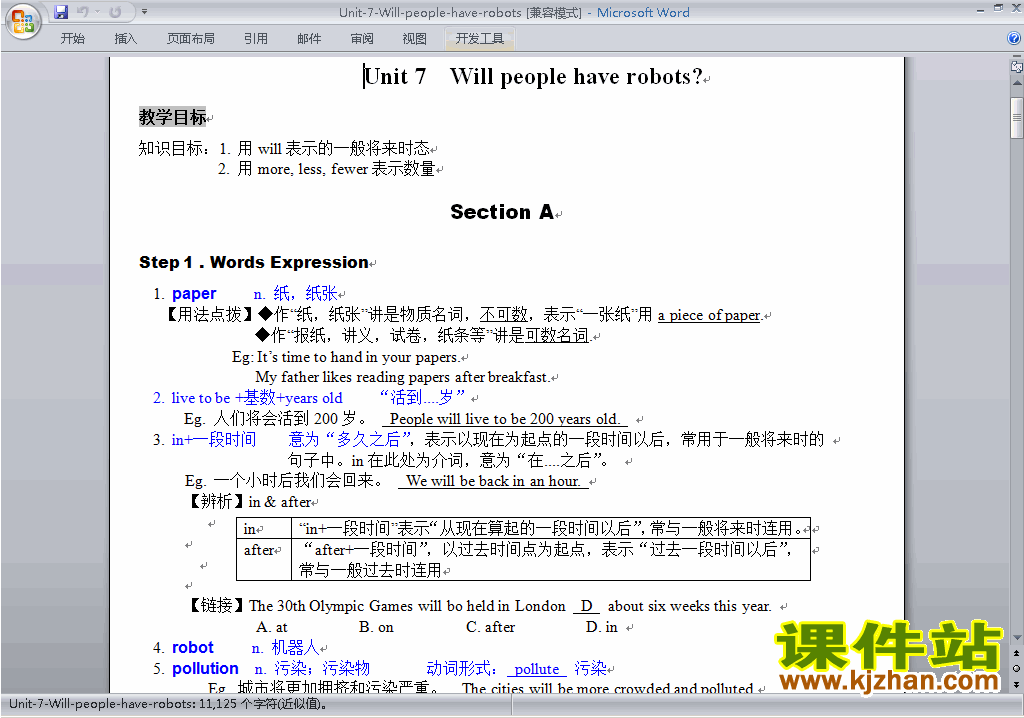Click the vertical scrollbar thumb

[x=1017, y=118]
